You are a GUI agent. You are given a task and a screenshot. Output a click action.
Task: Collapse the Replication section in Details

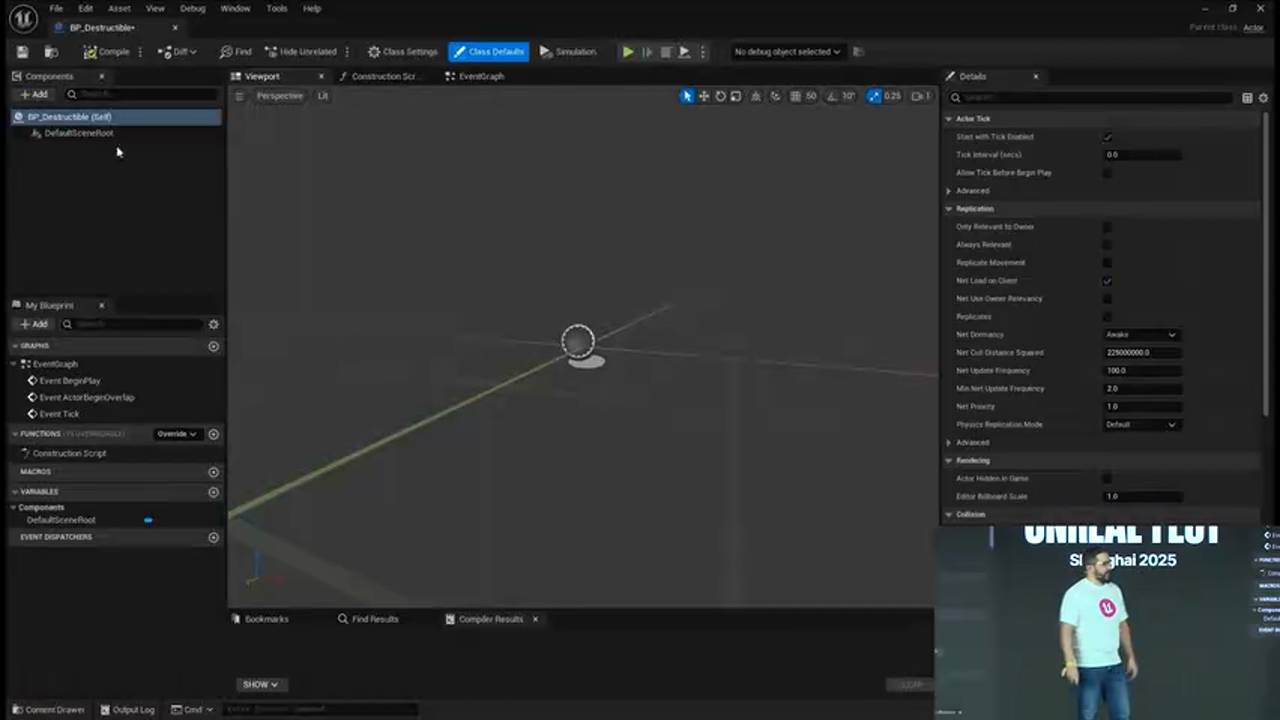tap(949, 208)
